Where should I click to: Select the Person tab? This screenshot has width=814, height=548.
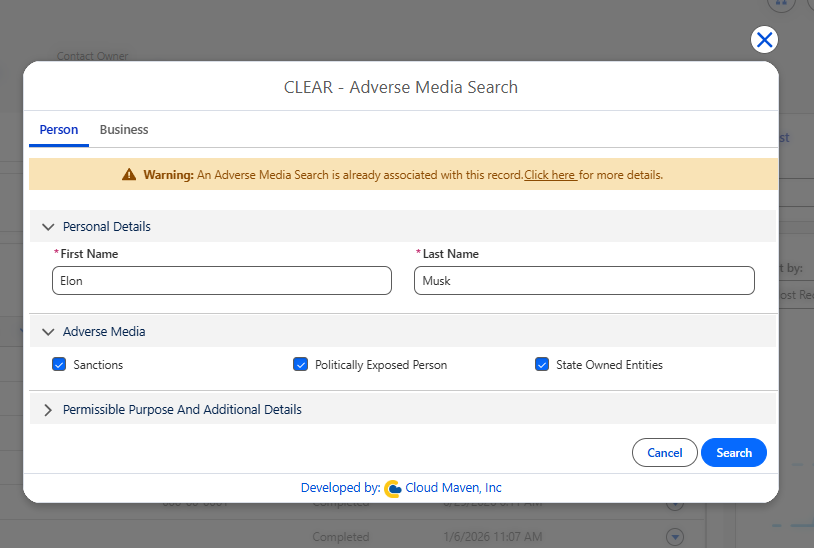click(x=59, y=130)
